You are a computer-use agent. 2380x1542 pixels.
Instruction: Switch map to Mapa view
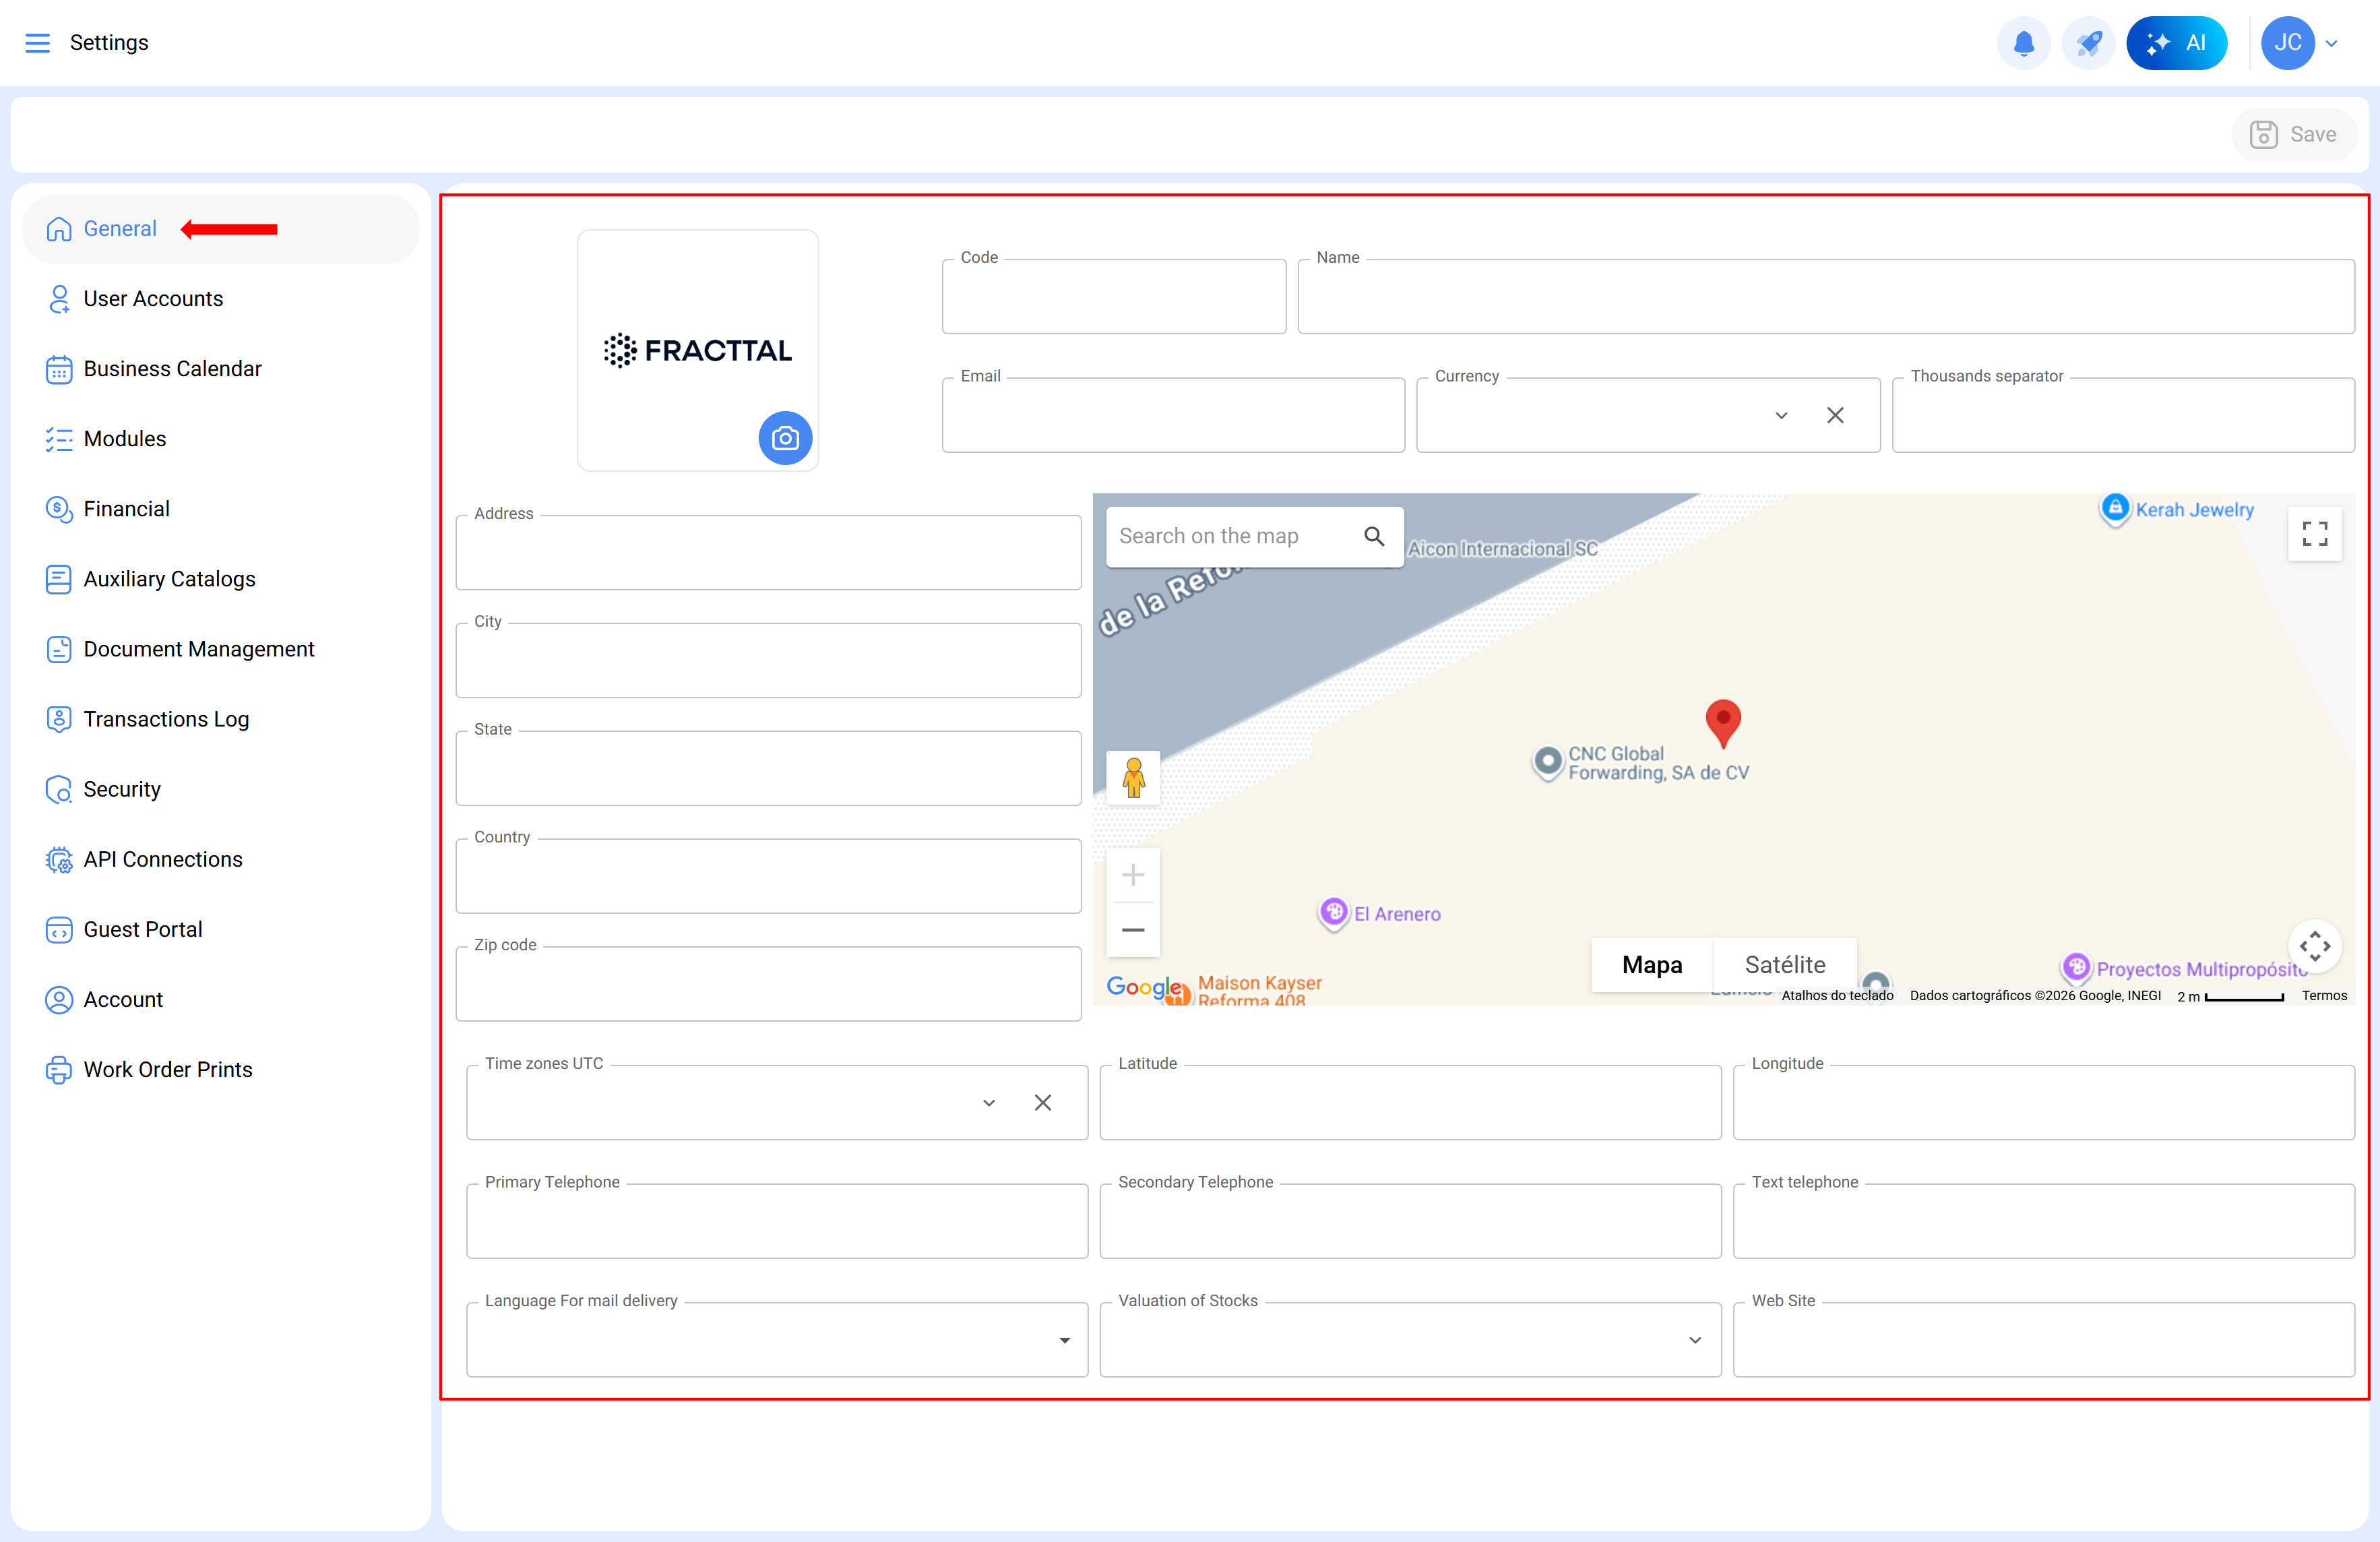(1652, 965)
